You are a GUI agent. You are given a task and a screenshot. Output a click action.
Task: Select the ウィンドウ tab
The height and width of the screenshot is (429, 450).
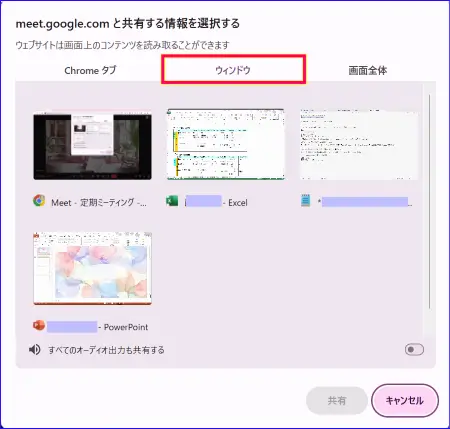tap(233, 70)
